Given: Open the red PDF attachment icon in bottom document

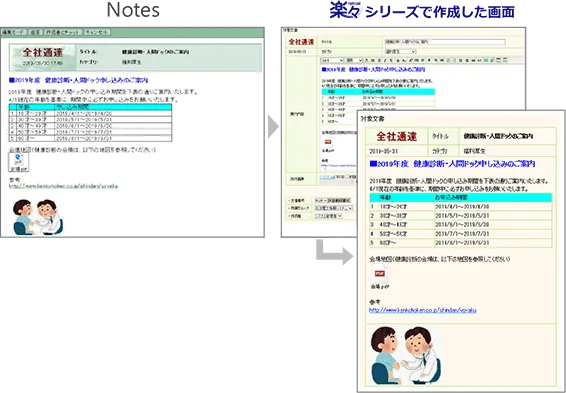Looking at the screenshot, I should pos(380,274).
